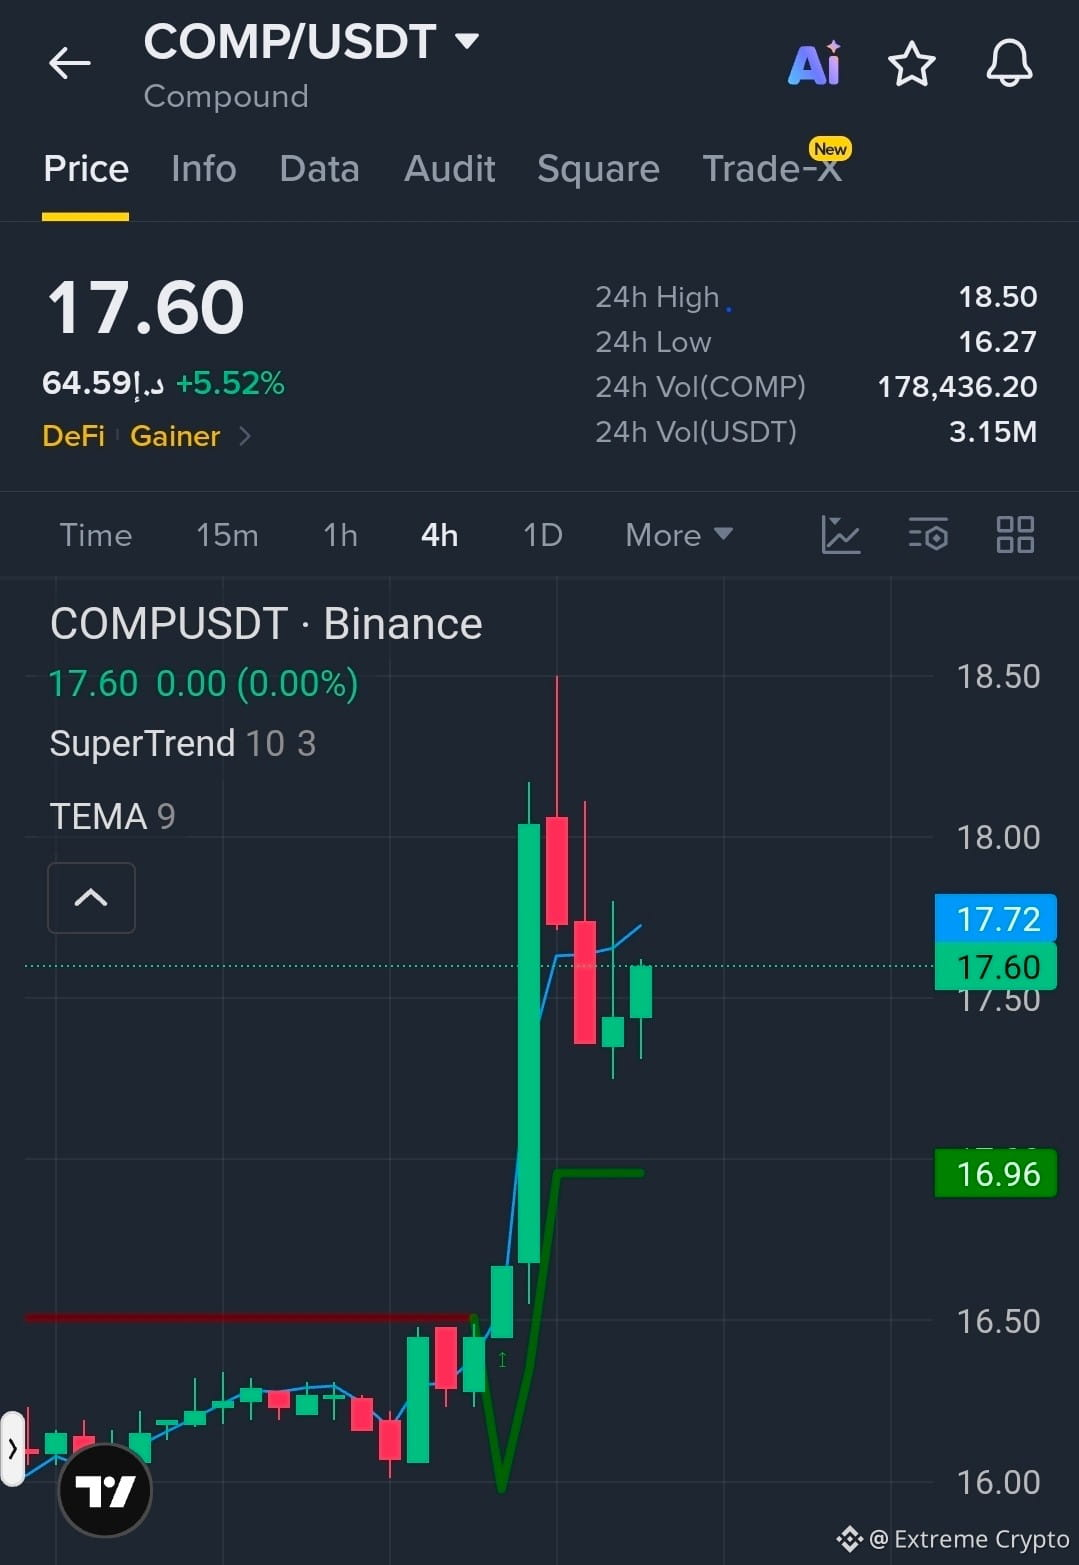Image resolution: width=1079 pixels, height=1565 pixels.
Task: Open the AI assistant icon
Action: (x=815, y=64)
